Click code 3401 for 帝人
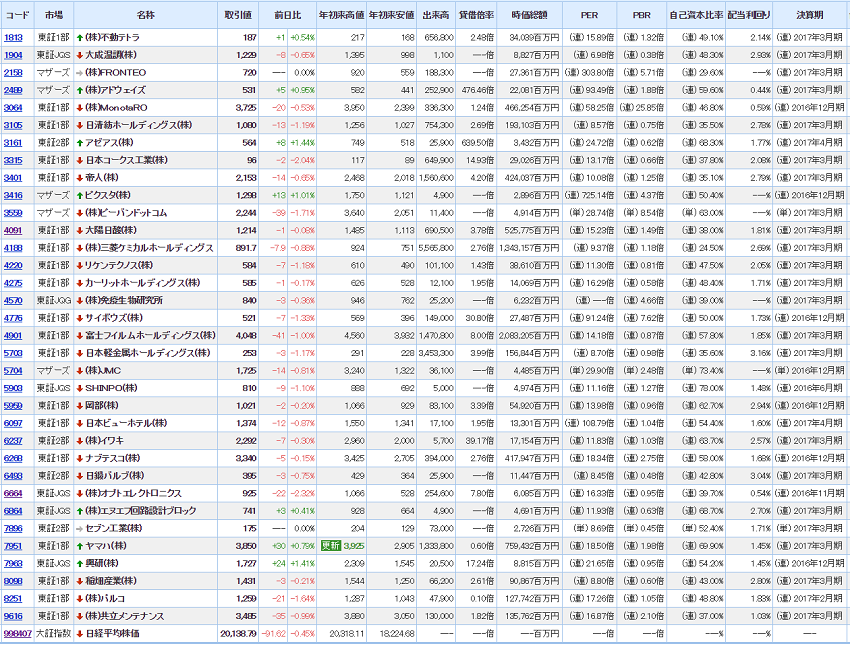This screenshot has width=850, height=646. 13,178
